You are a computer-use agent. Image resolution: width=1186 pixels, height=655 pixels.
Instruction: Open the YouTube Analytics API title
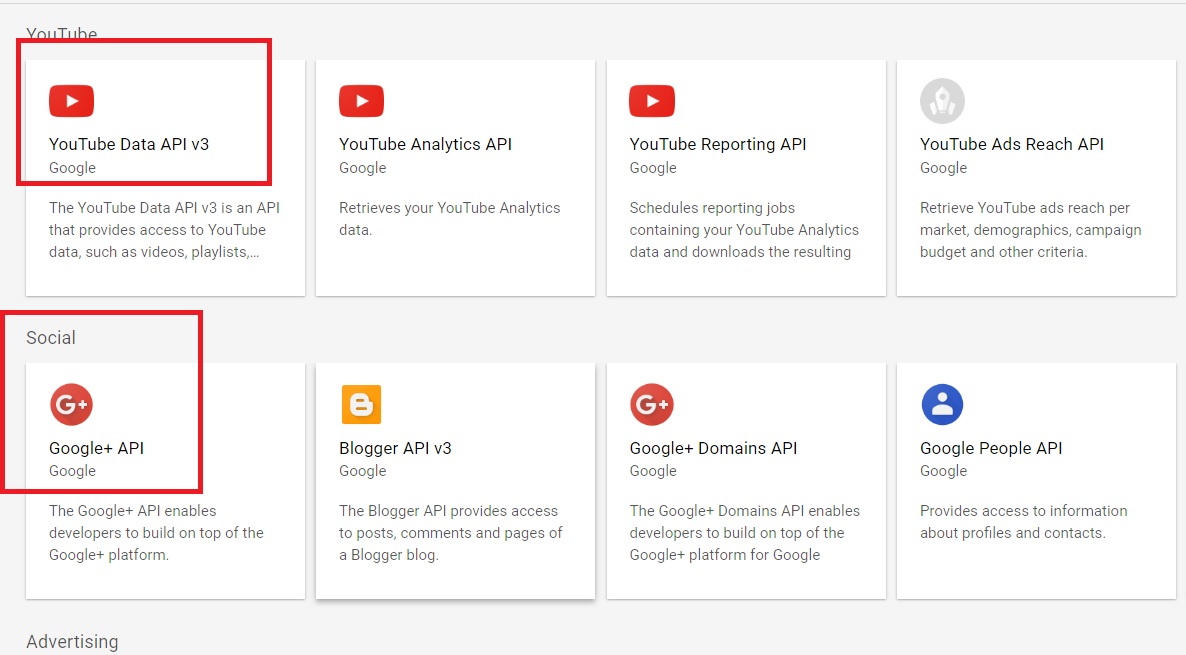tap(425, 144)
